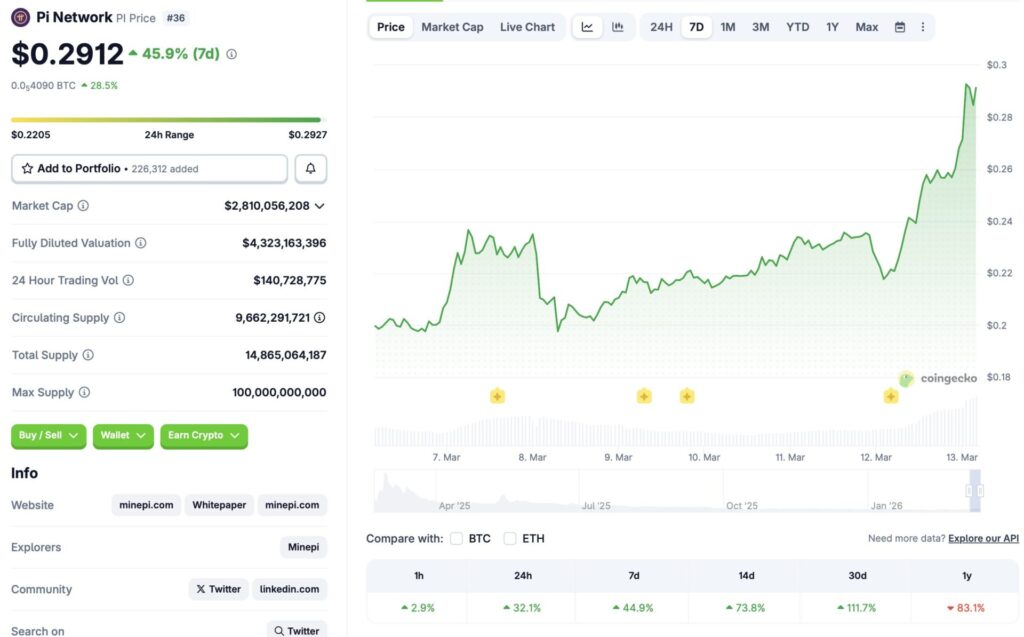Enable the ETH compare checkbox
The width and height of the screenshot is (1024, 637).
(x=510, y=538)
